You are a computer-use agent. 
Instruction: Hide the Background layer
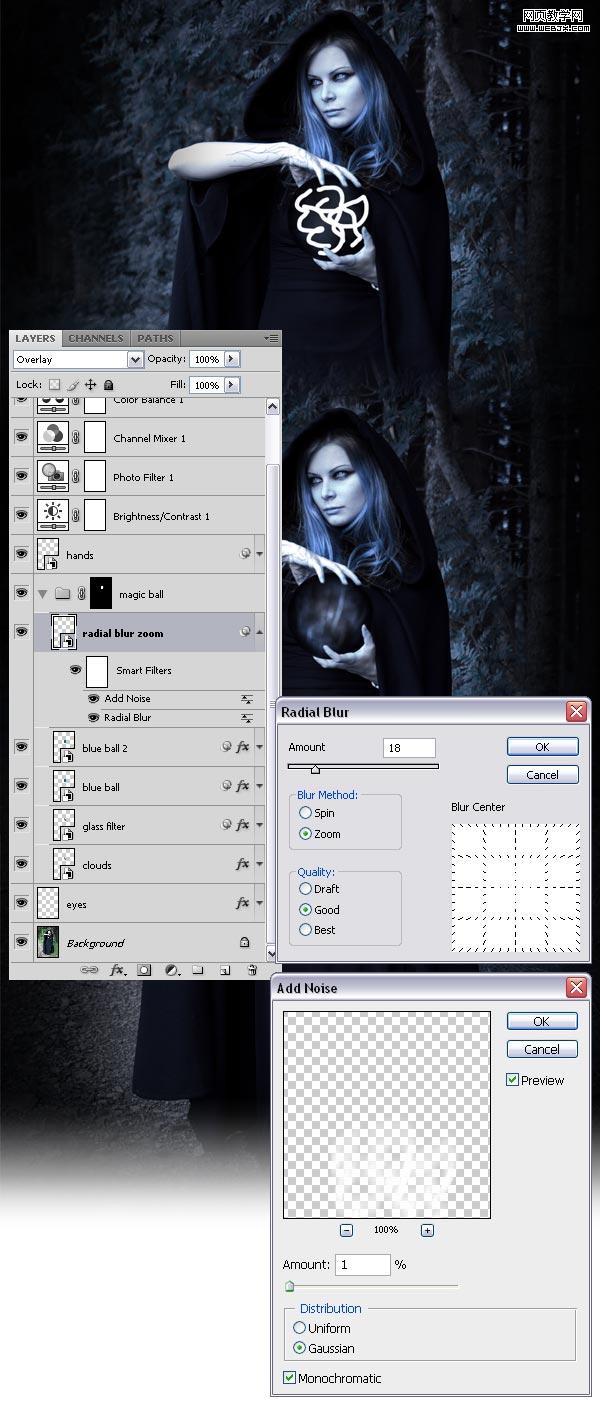(x=21, y=942)
